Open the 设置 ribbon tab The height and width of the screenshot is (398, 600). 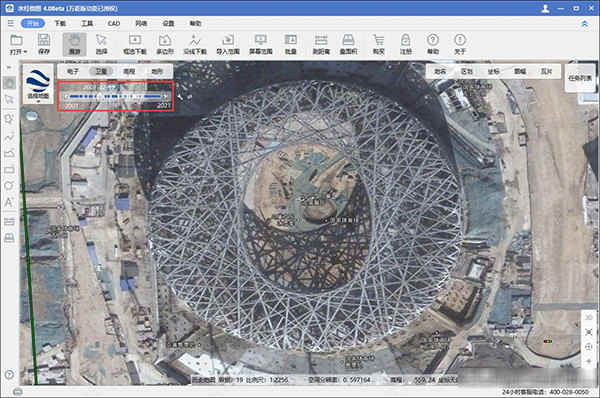[168, 23]
